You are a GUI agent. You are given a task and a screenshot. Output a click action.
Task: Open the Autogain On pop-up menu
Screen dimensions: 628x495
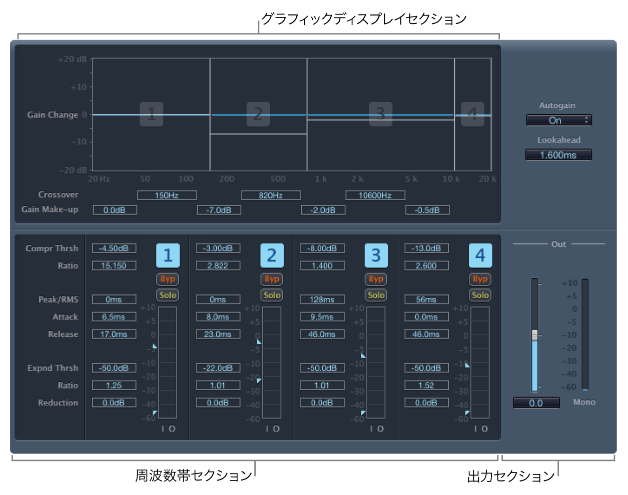point(559,120)
